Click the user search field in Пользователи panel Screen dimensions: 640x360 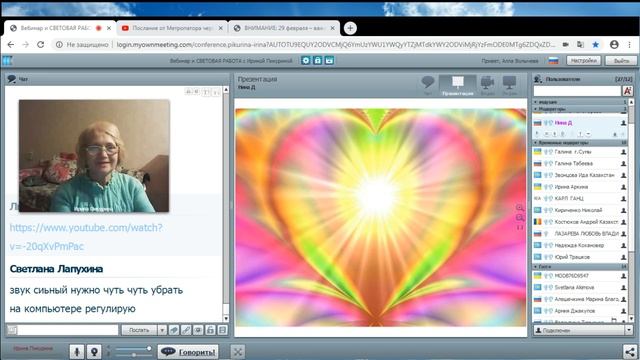[x=577, y=91]
